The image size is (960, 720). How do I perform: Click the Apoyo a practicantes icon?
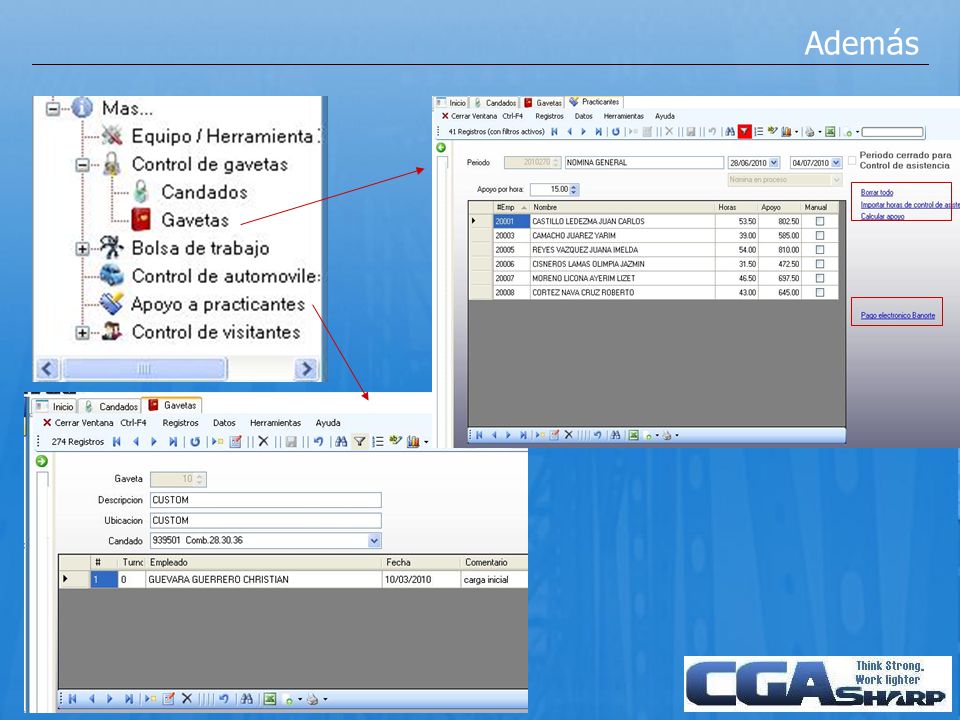pos(111,304)
